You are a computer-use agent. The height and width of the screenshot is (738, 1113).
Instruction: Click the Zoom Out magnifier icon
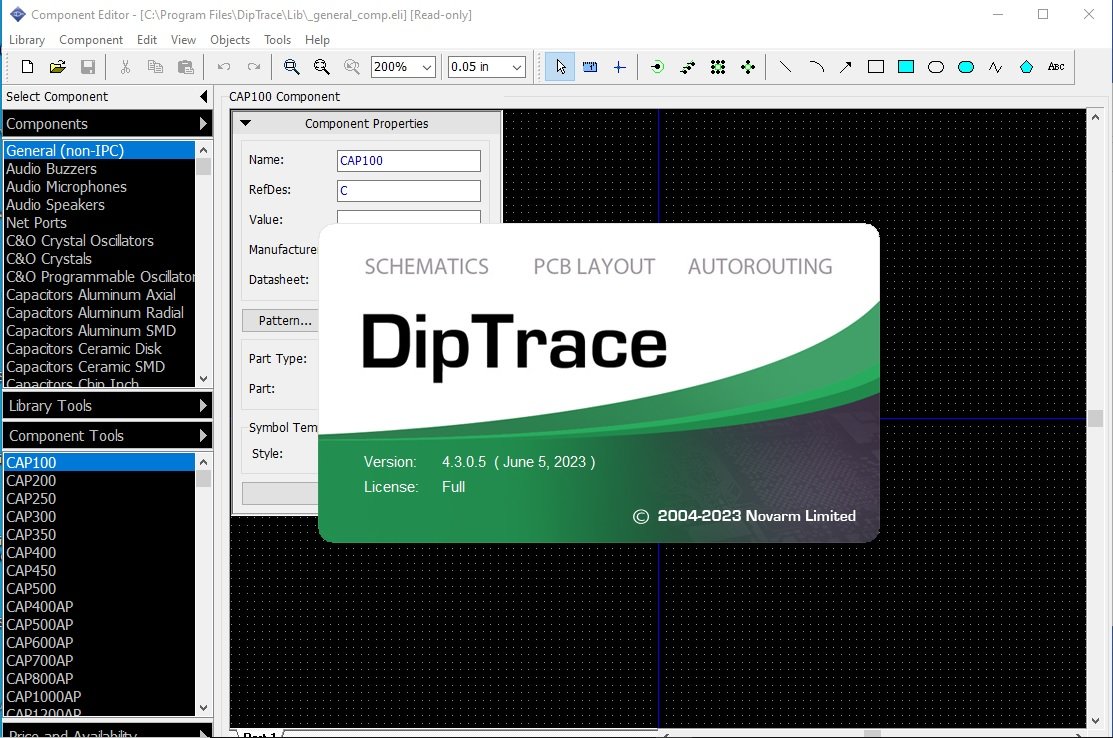click(322, 67)
